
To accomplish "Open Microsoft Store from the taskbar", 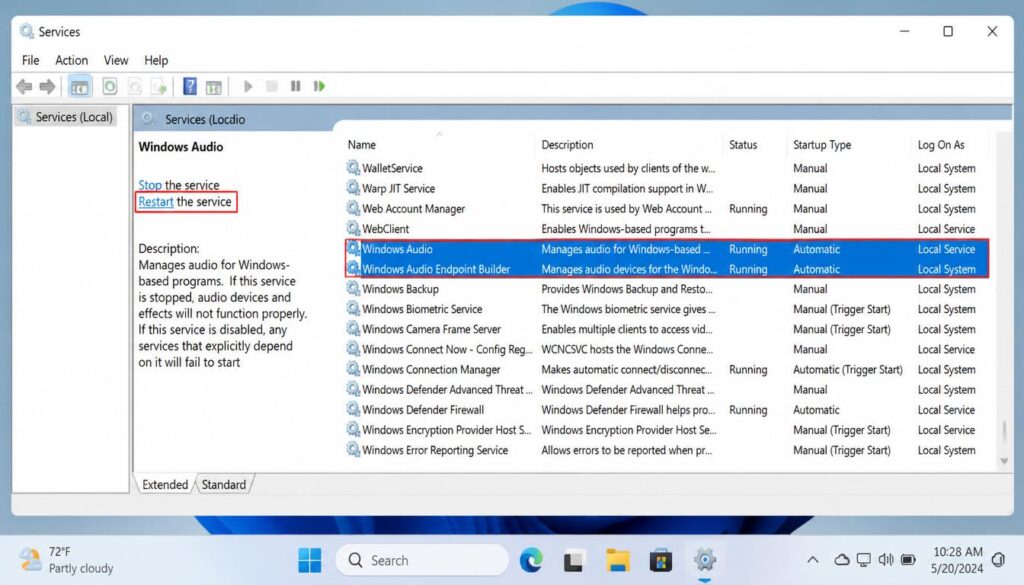I will (661, 560).
